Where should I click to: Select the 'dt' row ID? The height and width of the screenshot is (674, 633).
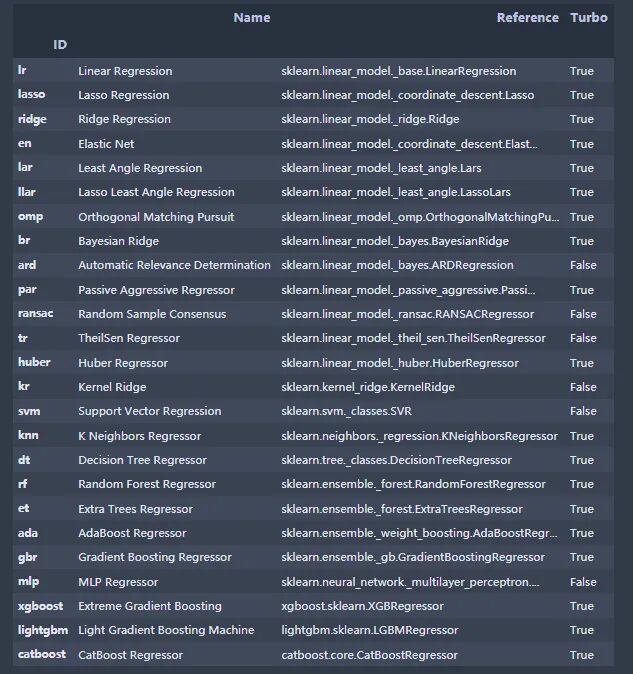24,460
